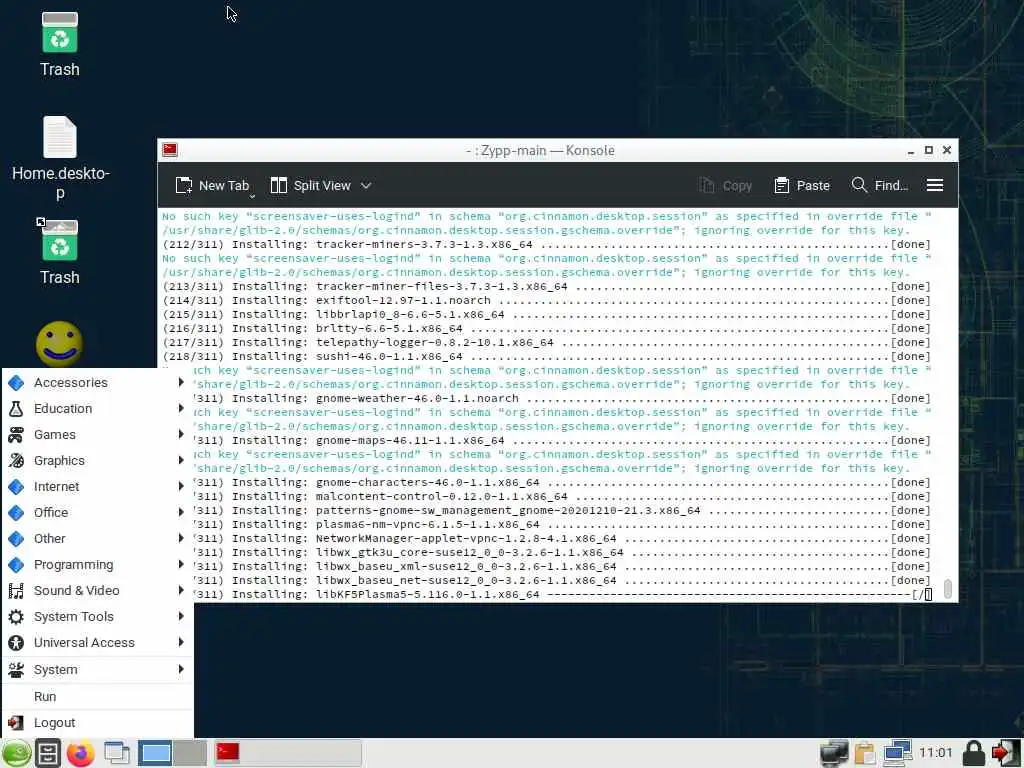Open the Graphics menu category
This screenshot has height=768, width=1024.
coord(97,460)
